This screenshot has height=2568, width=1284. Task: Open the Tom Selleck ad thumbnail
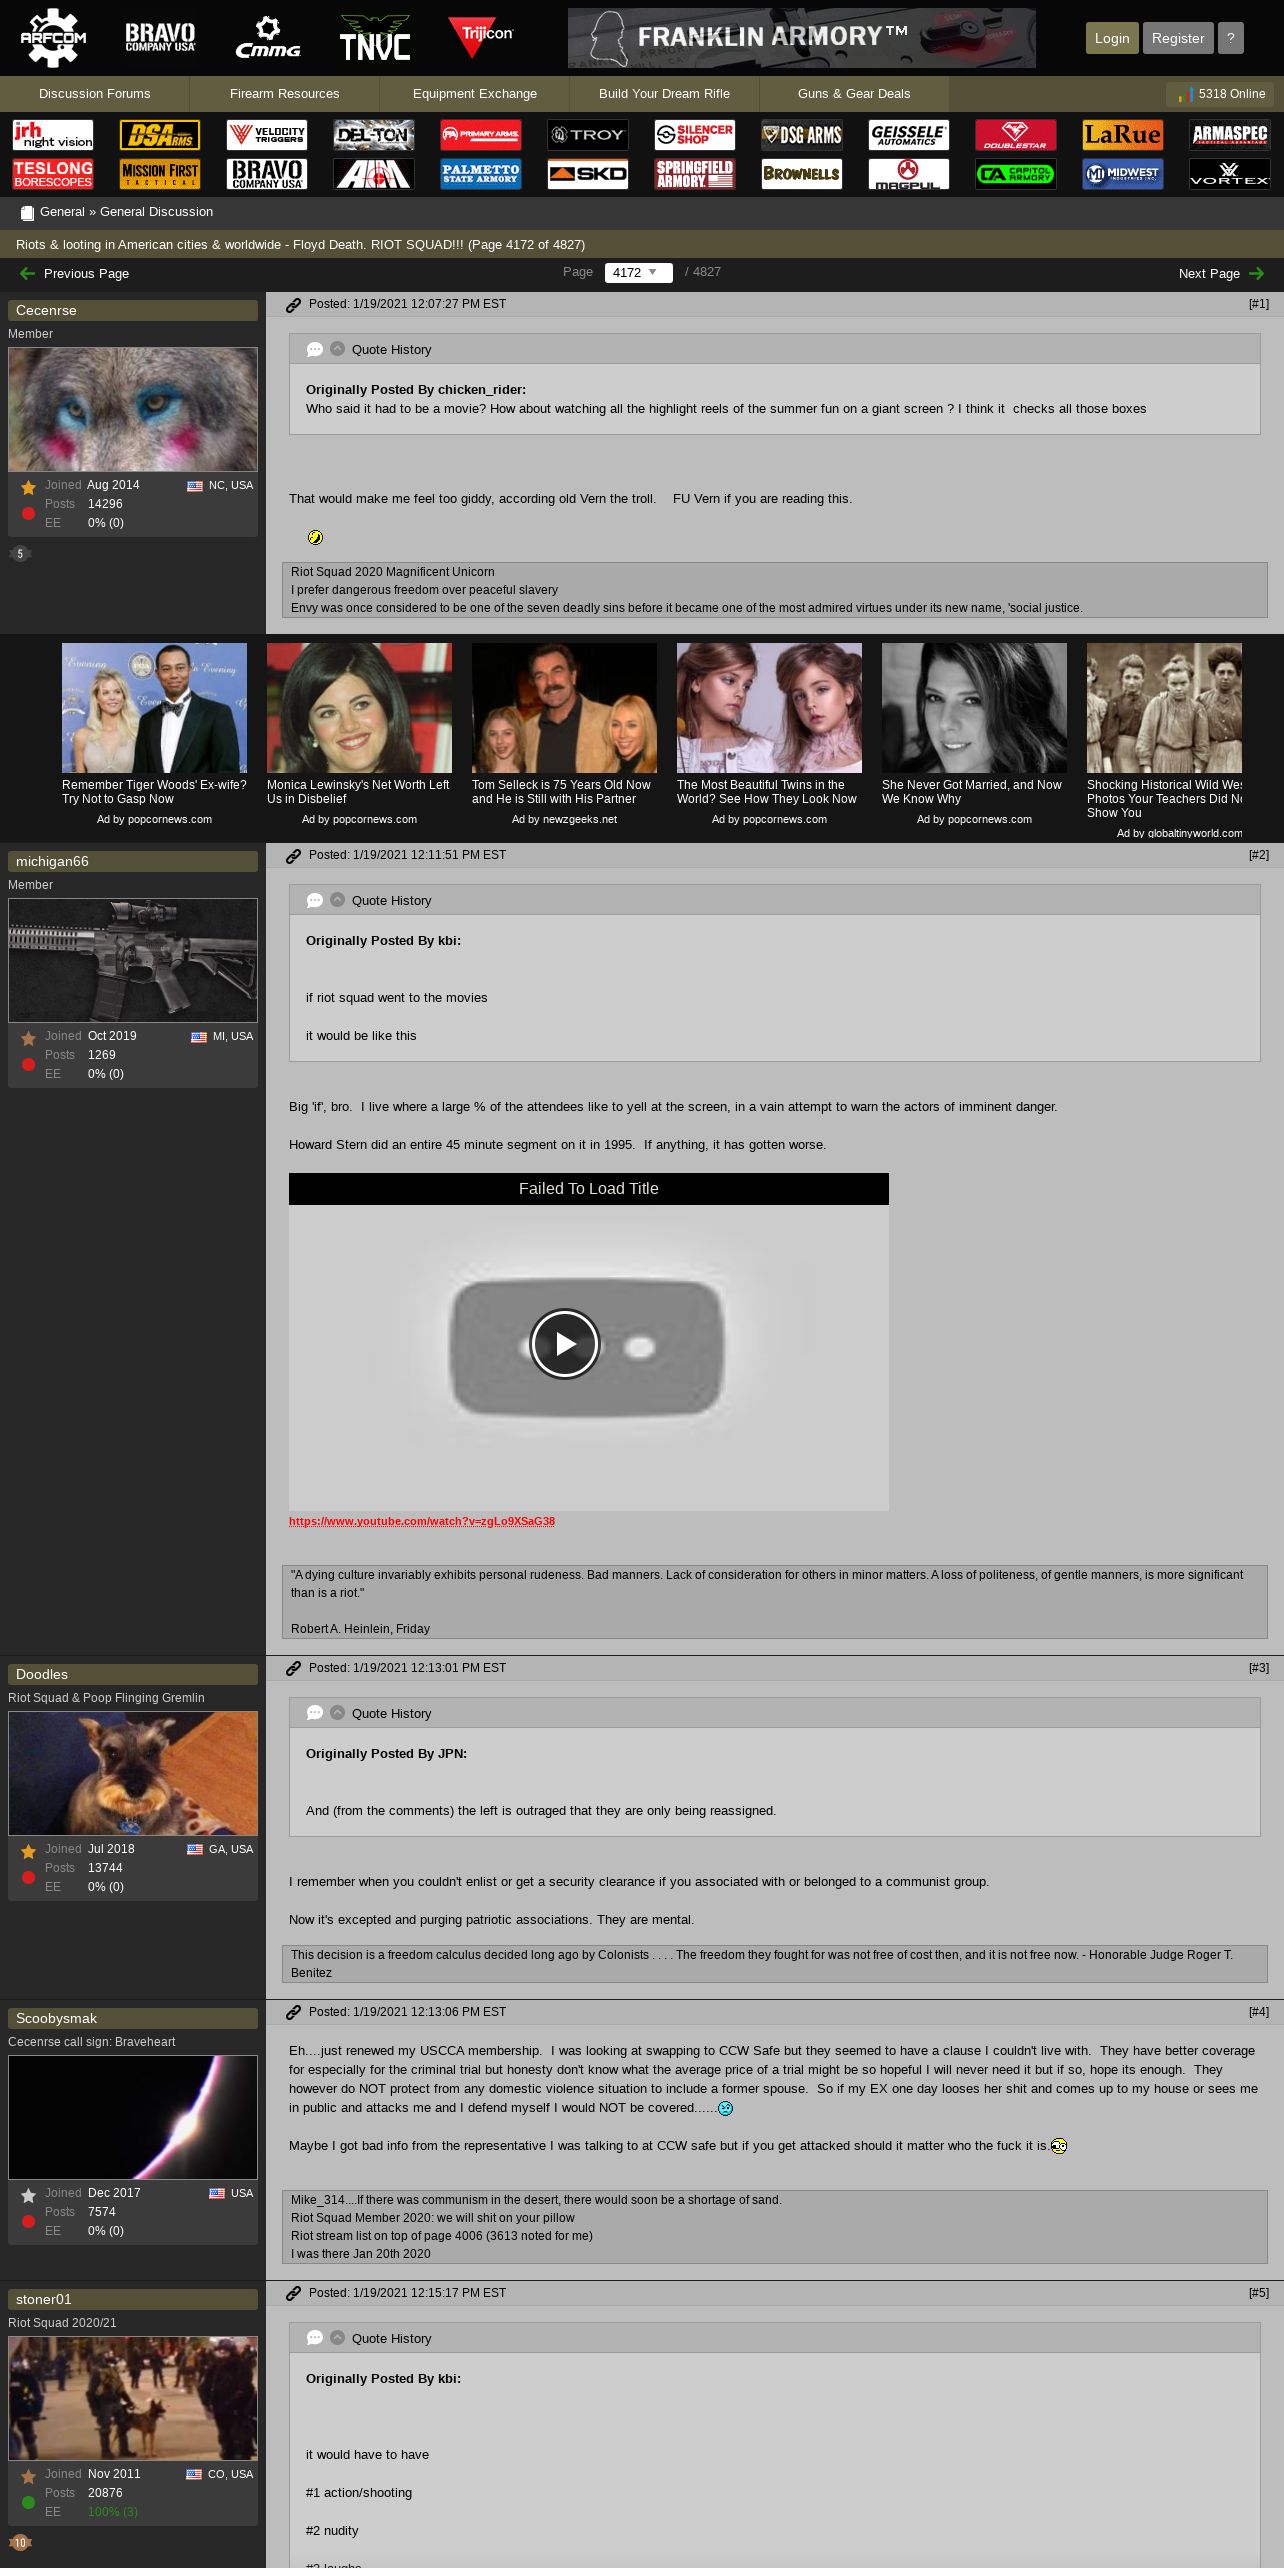pyautogui.click(x=564, y=708)
